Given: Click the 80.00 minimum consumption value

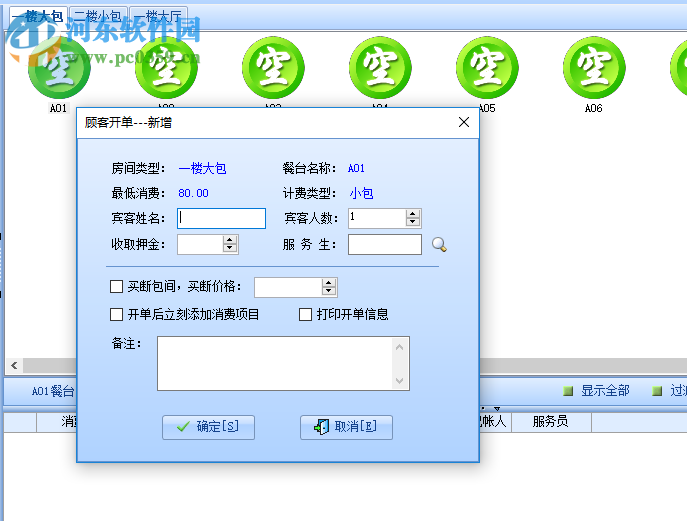Looking at the screenshot, I should 194,193.
